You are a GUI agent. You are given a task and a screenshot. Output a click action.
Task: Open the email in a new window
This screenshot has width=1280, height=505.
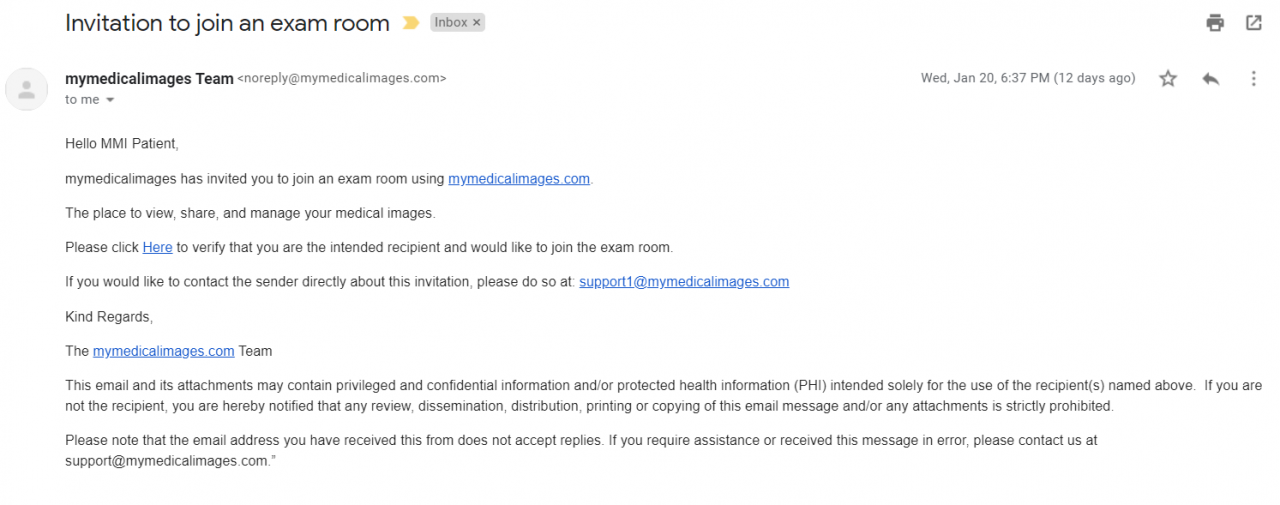[x=1253, y=23]
